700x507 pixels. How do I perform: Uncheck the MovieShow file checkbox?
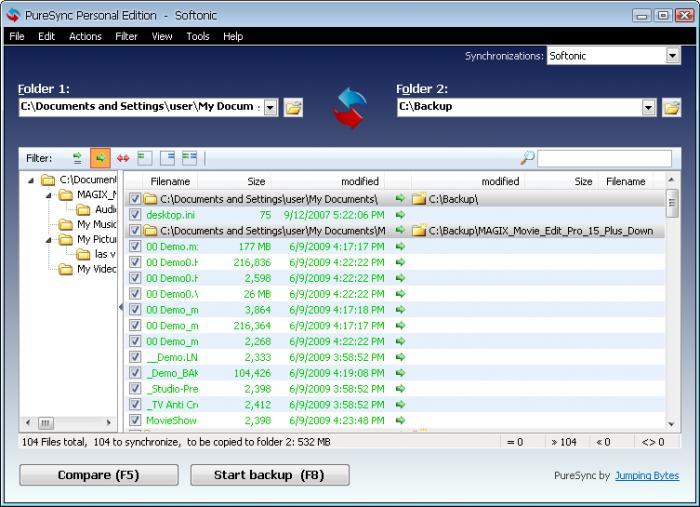135,420
